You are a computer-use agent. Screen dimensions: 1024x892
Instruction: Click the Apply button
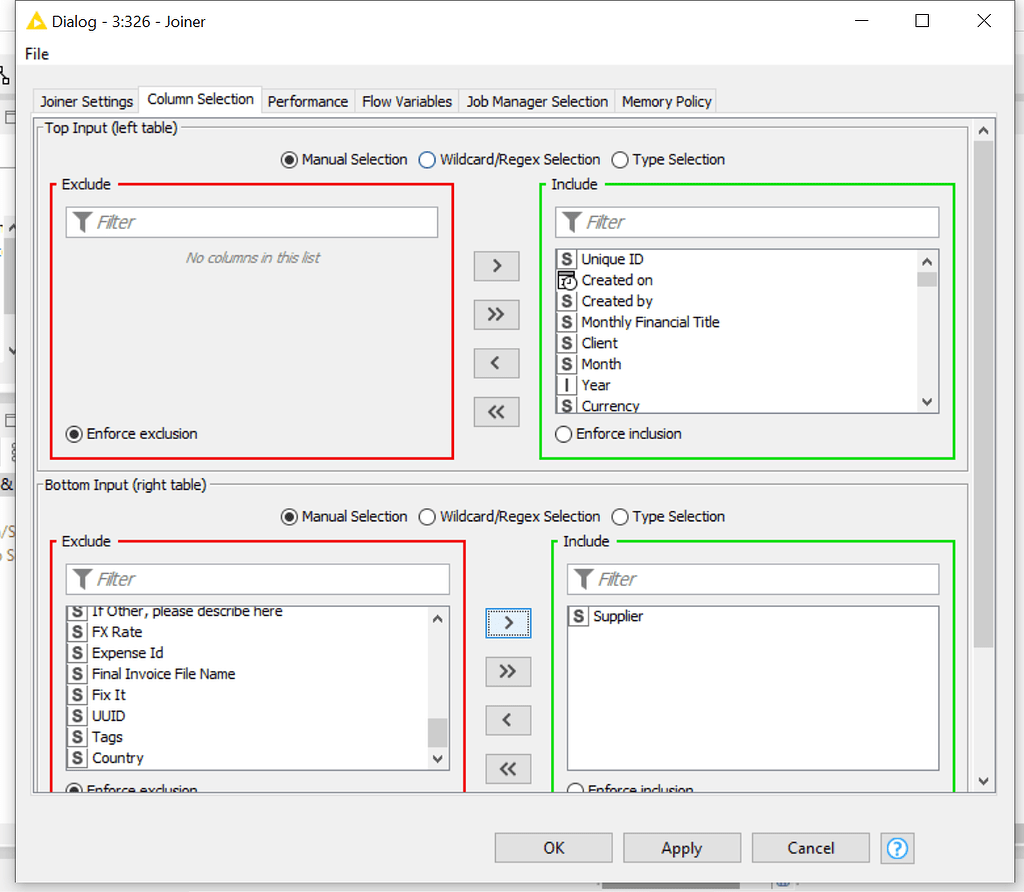click(x=682, y=847)
